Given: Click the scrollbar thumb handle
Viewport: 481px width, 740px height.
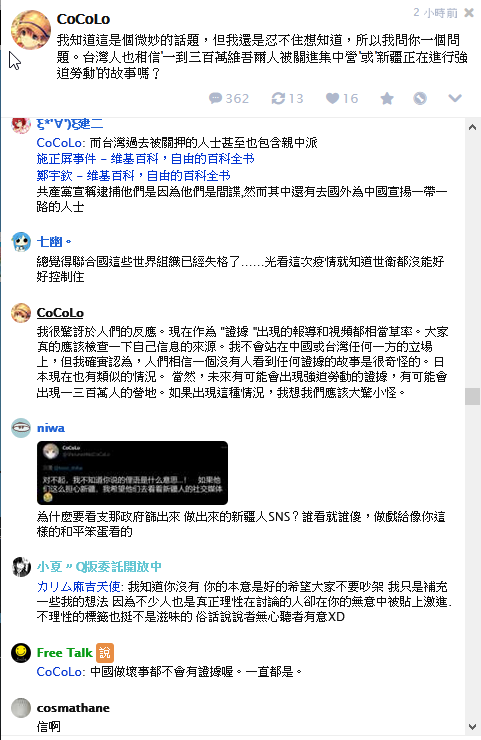Looking at the screenshot, I should [x=472, y=396].
